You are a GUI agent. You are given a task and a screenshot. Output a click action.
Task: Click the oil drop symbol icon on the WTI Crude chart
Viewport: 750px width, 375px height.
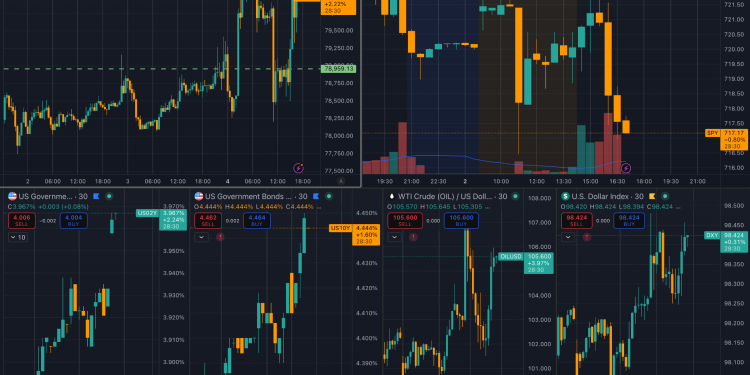[x=392, y=196]
